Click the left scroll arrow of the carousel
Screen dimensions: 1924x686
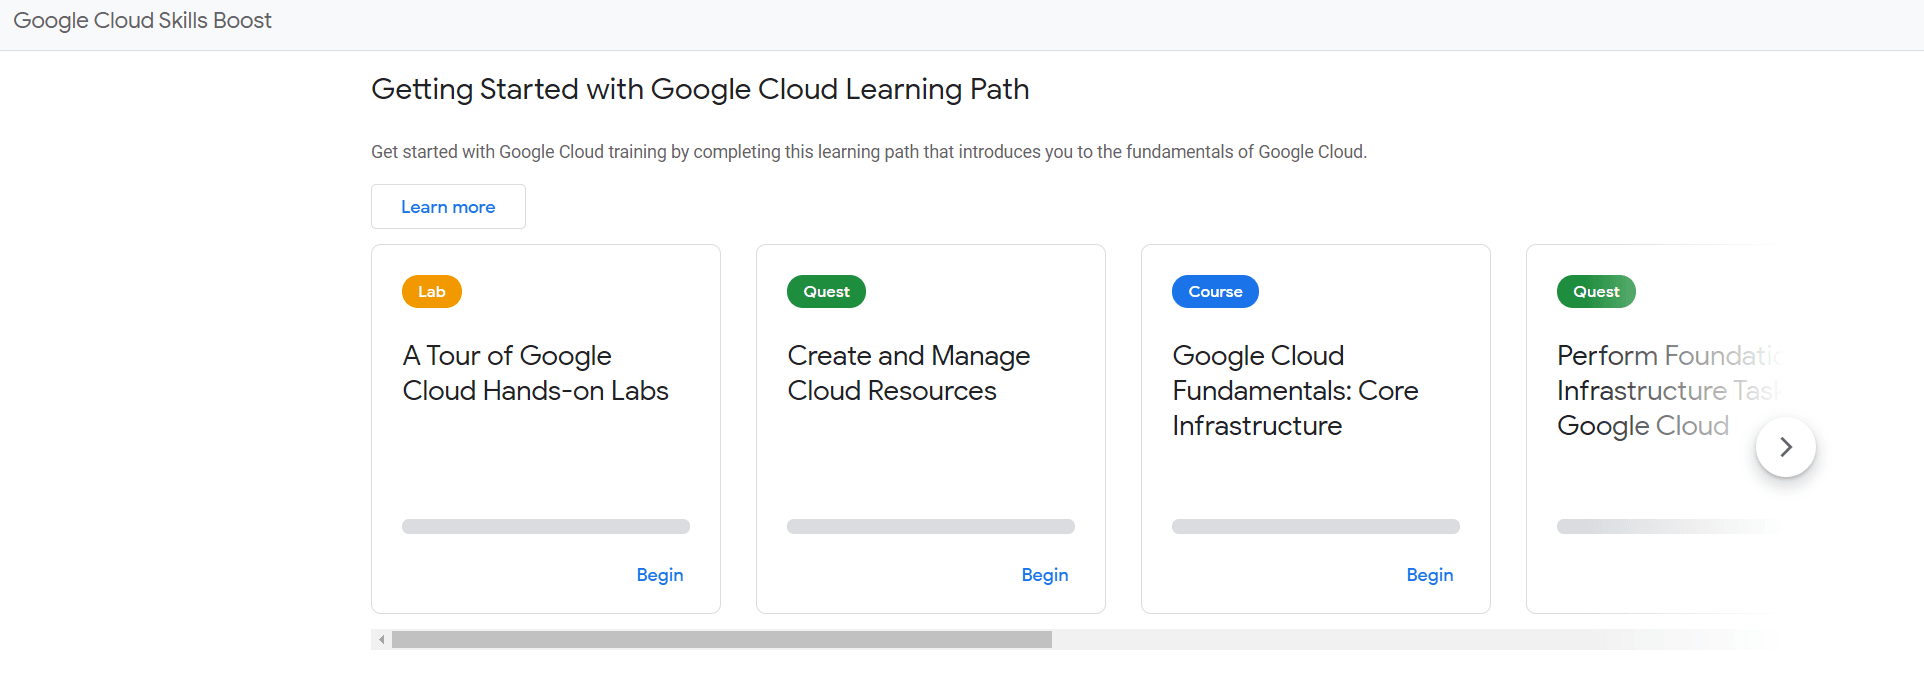click(381, 638)
